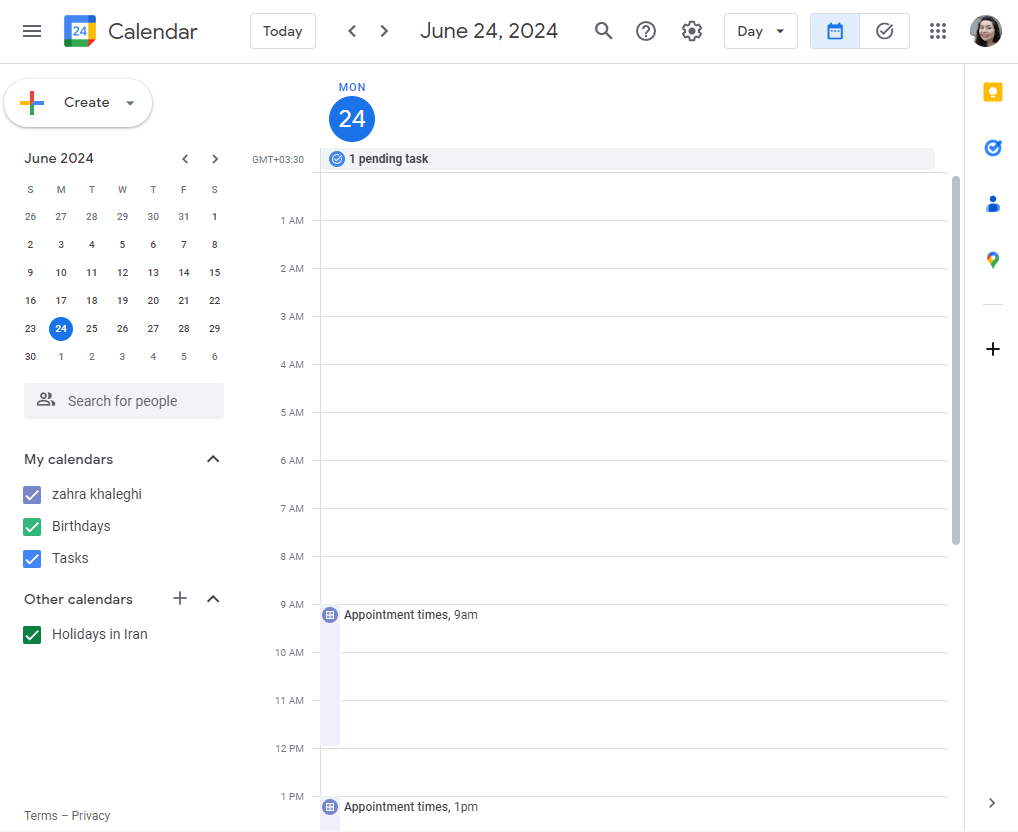Open Contacts in side panel

[992, 204]
